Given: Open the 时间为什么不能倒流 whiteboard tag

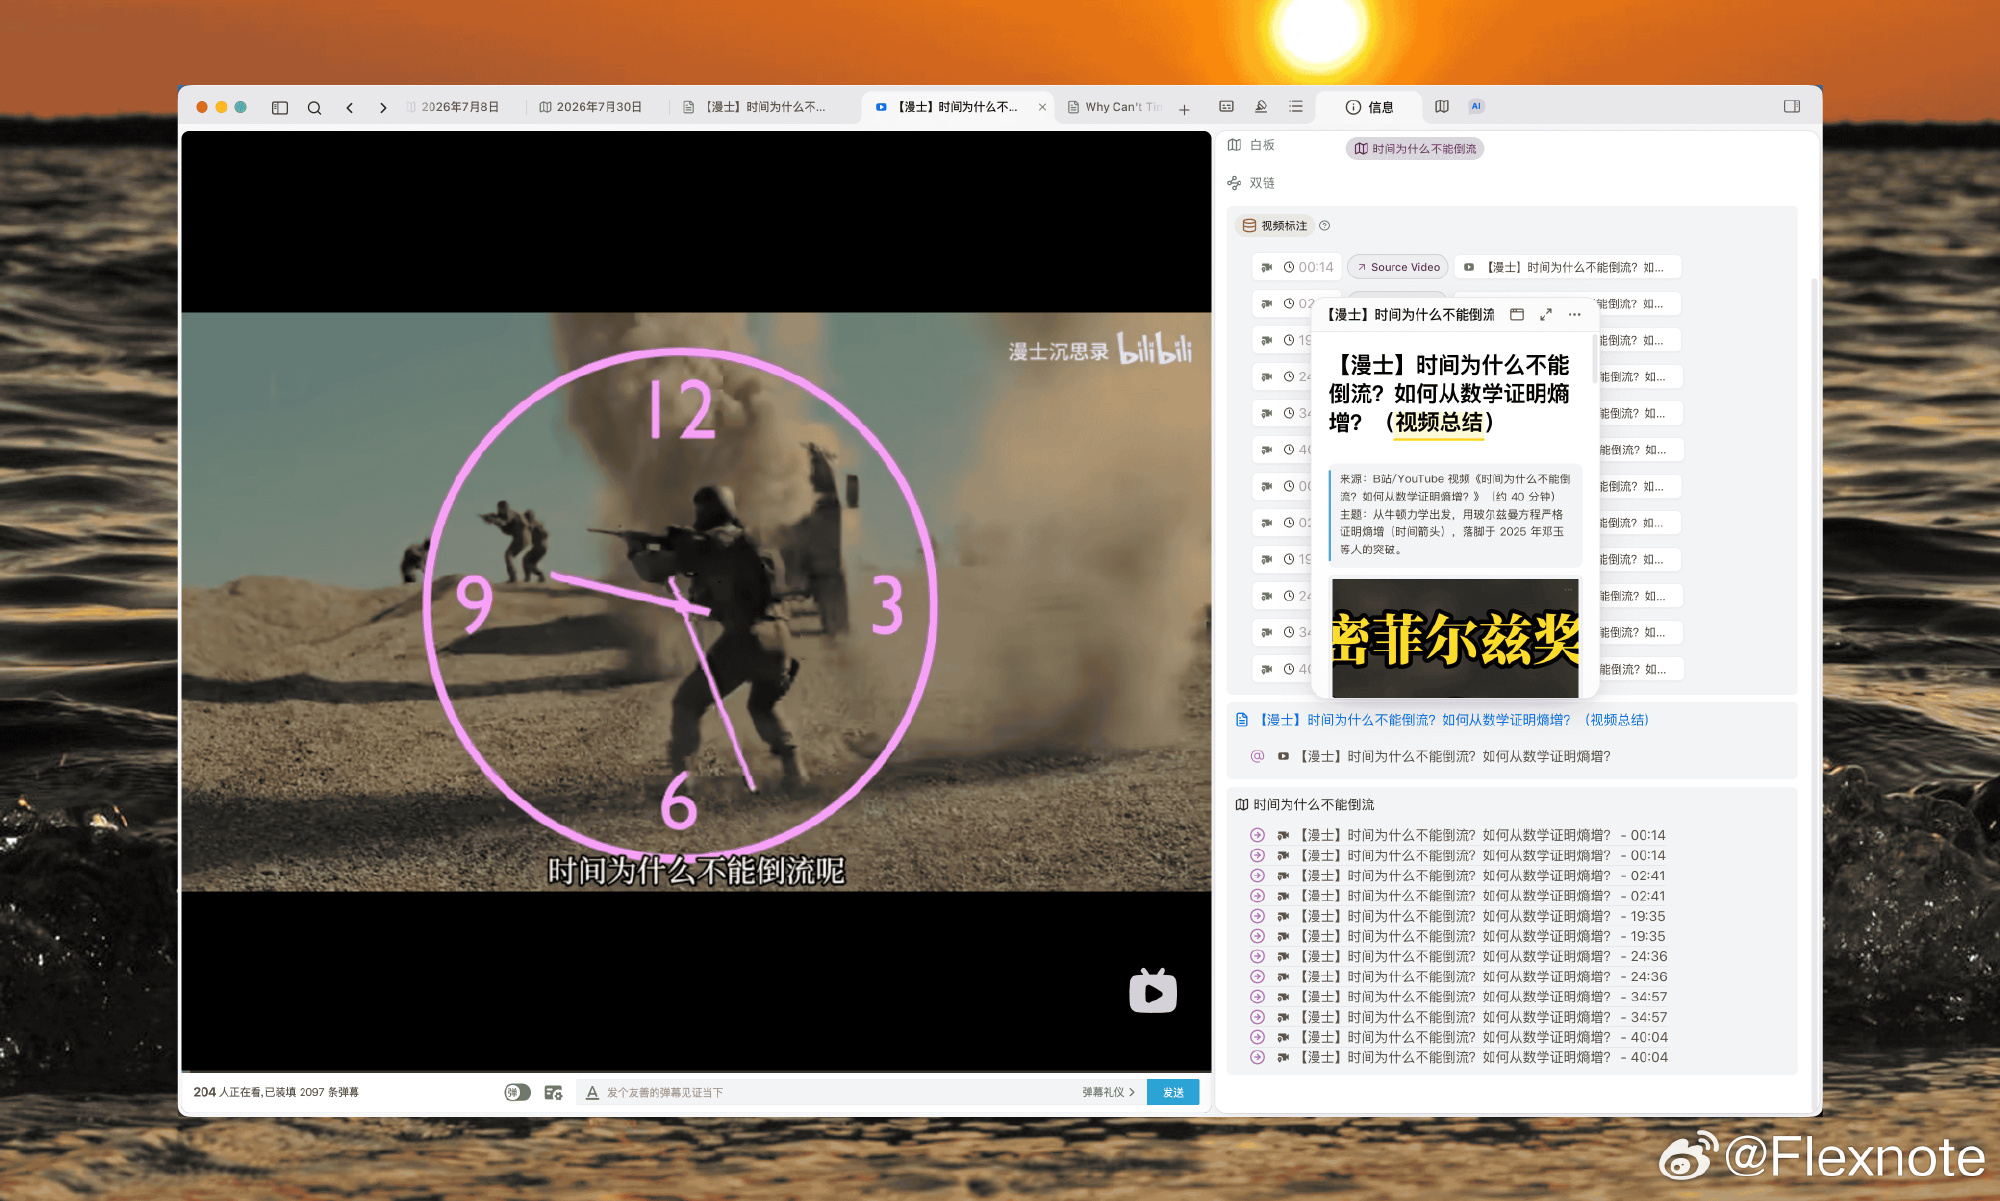Looking at the screenshot, I should tap(1415, 149).
